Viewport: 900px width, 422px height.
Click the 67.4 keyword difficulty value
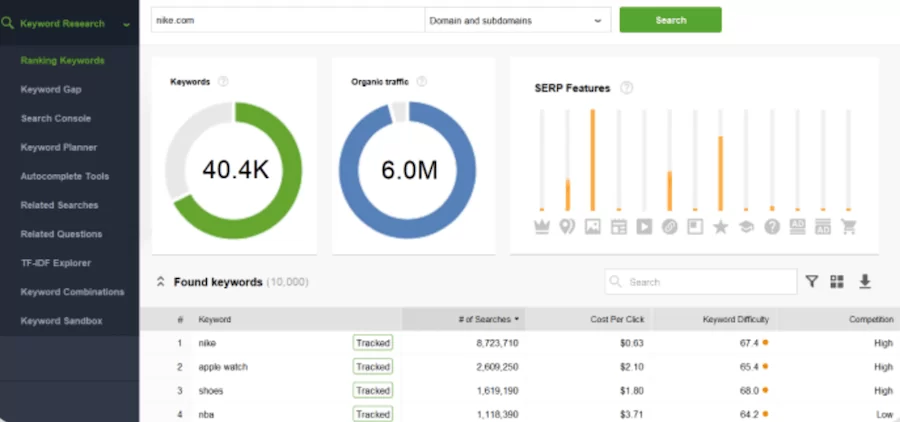click(x=749, y=343)
